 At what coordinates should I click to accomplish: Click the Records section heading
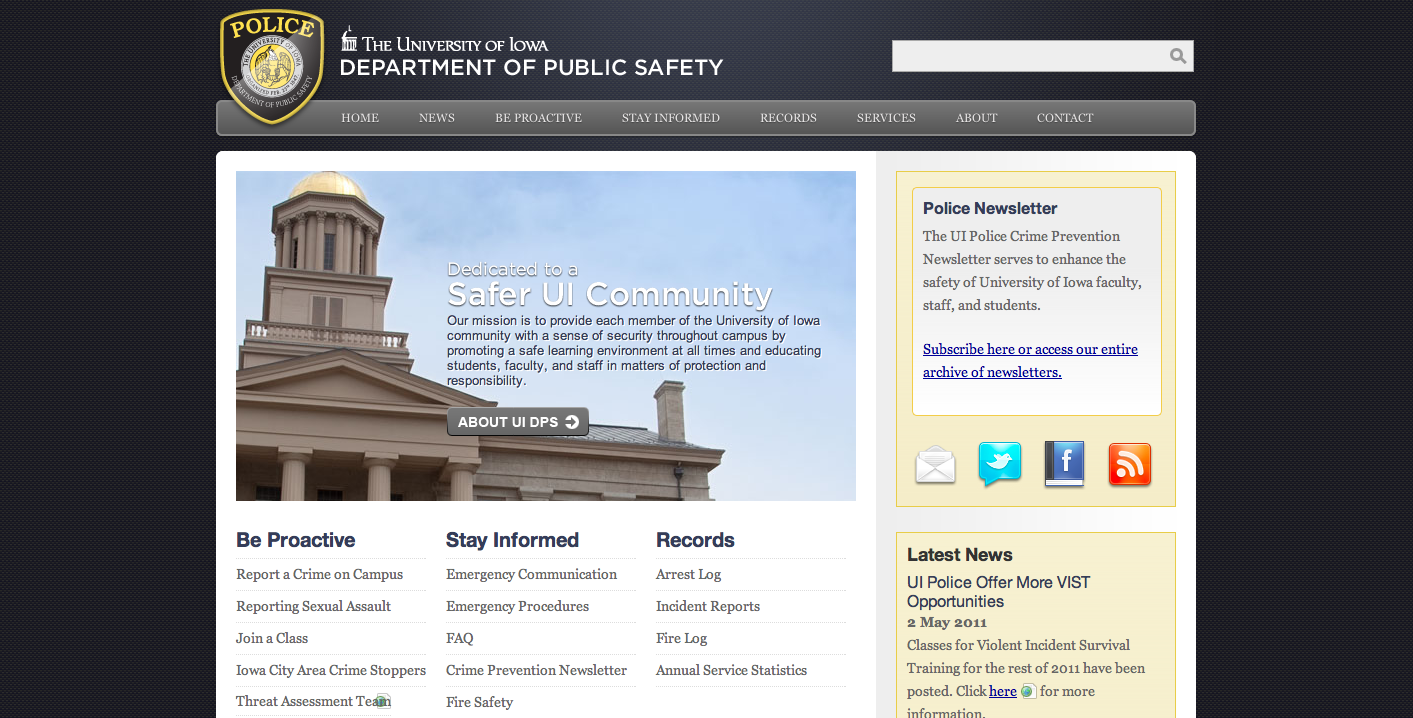click(696, 540)
